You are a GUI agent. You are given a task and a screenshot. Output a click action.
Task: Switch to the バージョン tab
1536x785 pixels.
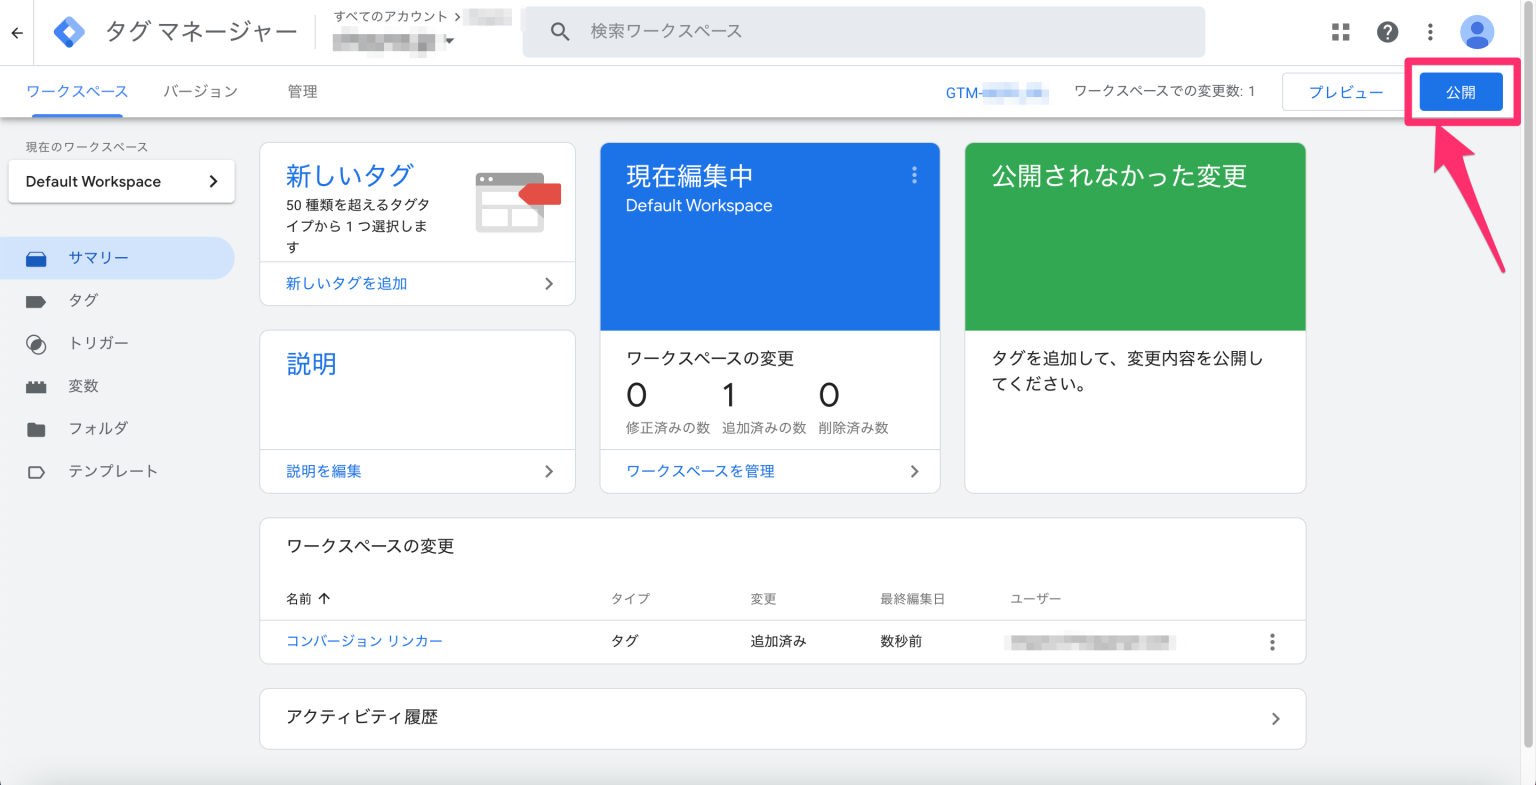coord(200,91)
